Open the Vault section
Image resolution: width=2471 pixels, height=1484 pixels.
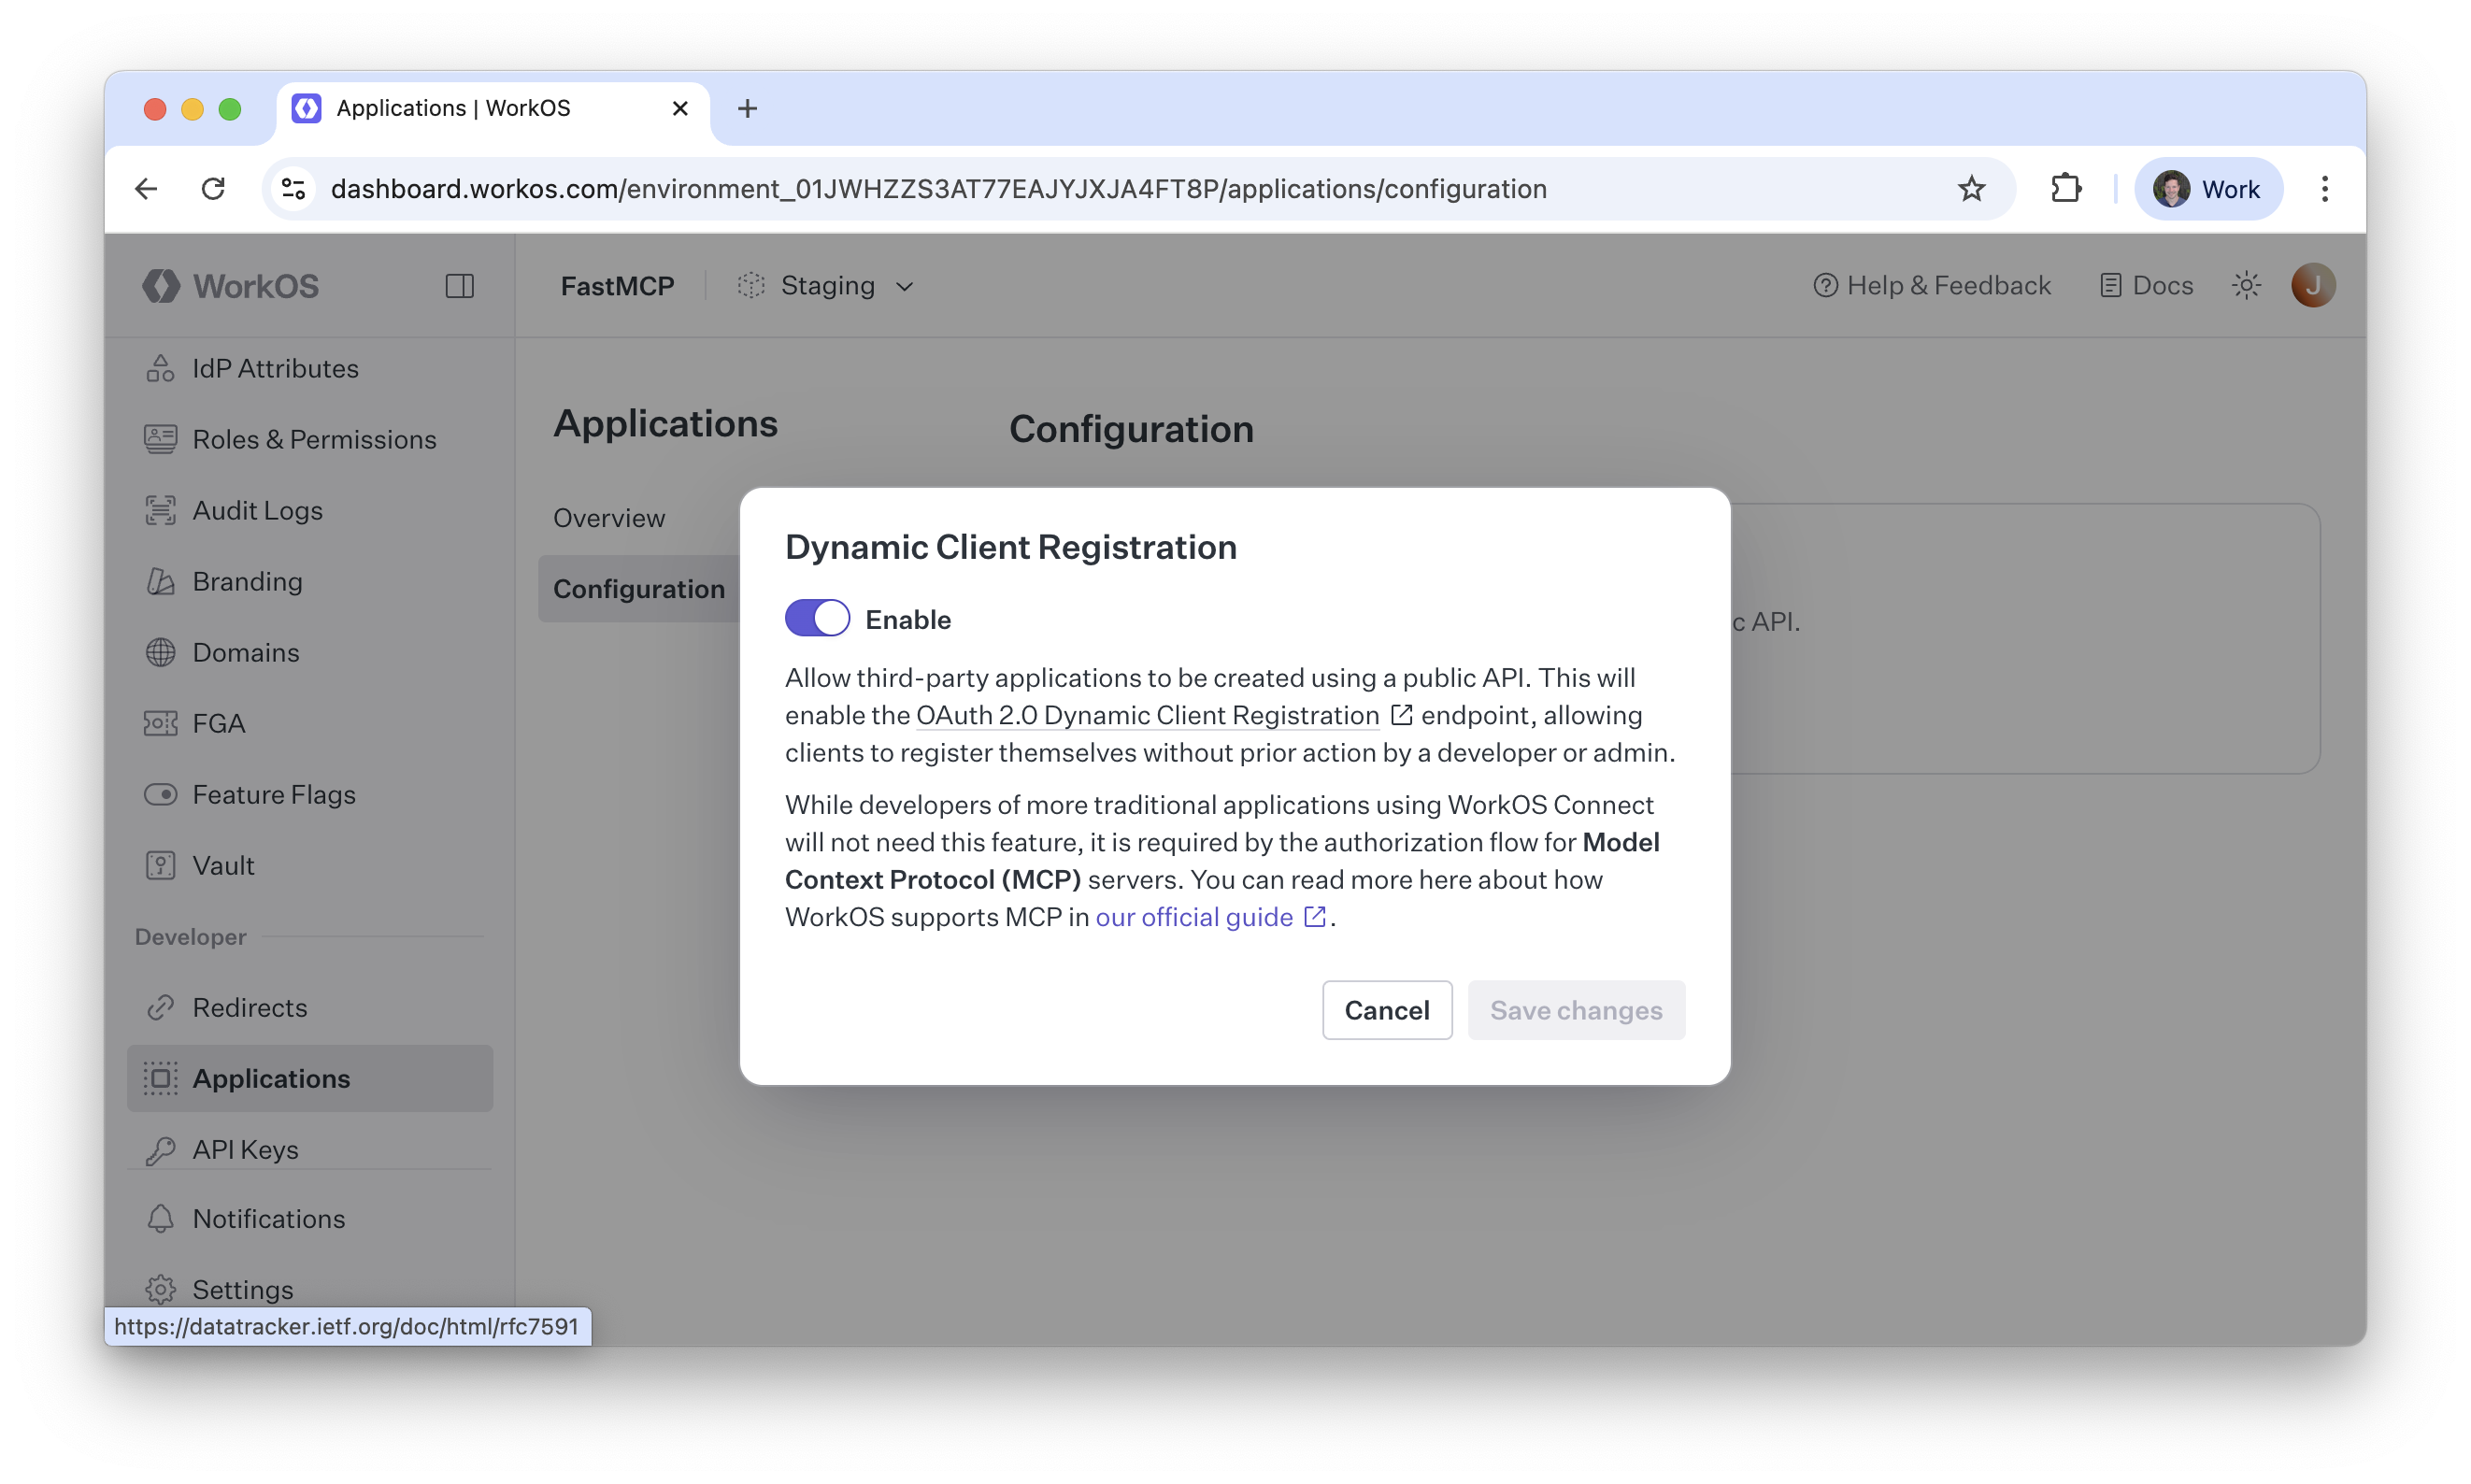pos(222,865)
